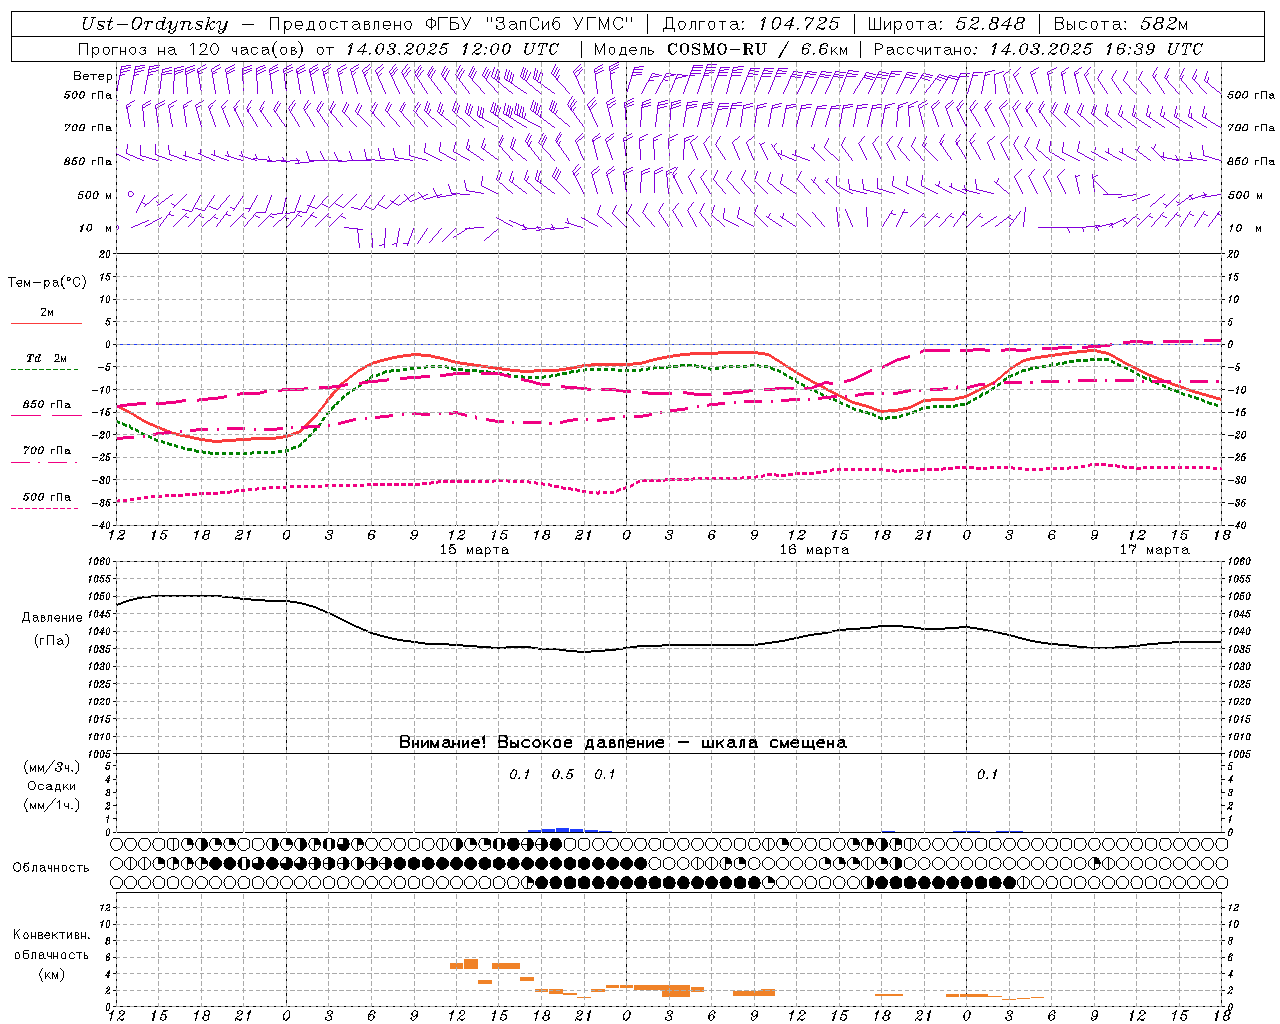The height and width of the screenshot is (1024, 1280).
Task: Click the 15 марта date label
Action: click(474, 550)
